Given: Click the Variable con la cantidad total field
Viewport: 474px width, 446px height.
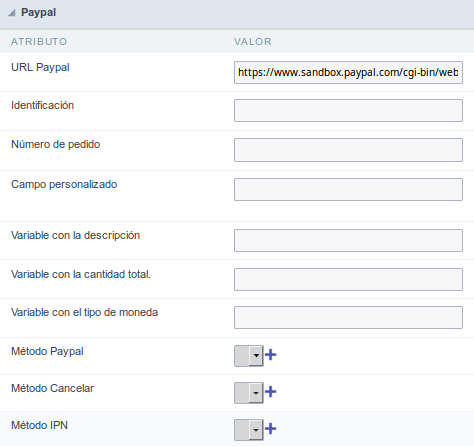Looking at the screenshot, I should coord(348,279).
